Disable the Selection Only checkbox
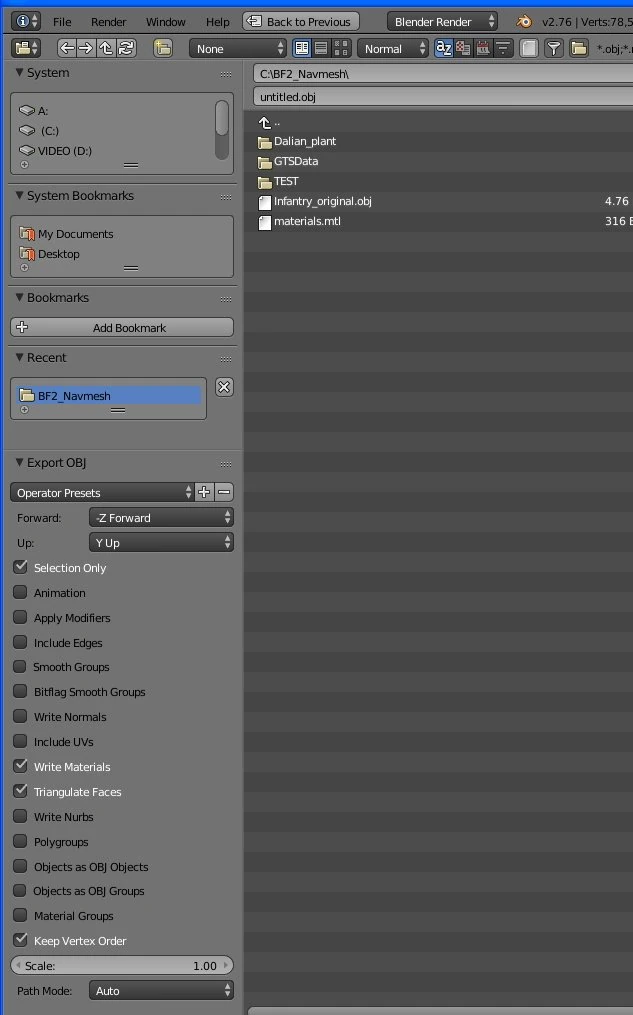The image size is (633, 1015). tap(20, 567)
